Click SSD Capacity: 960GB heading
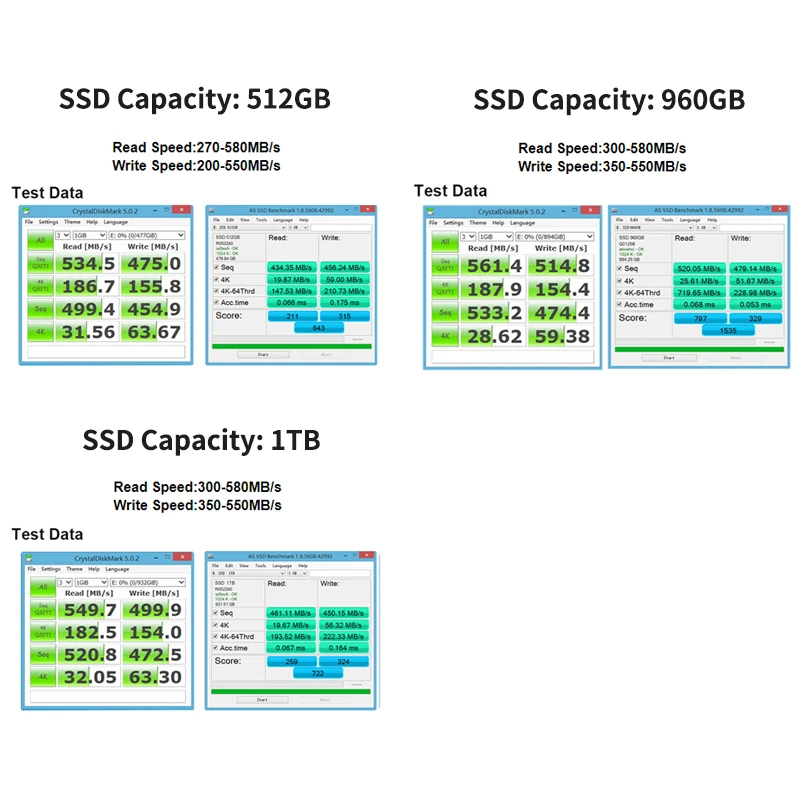800x800 pixels. click(x=609, y=99)
